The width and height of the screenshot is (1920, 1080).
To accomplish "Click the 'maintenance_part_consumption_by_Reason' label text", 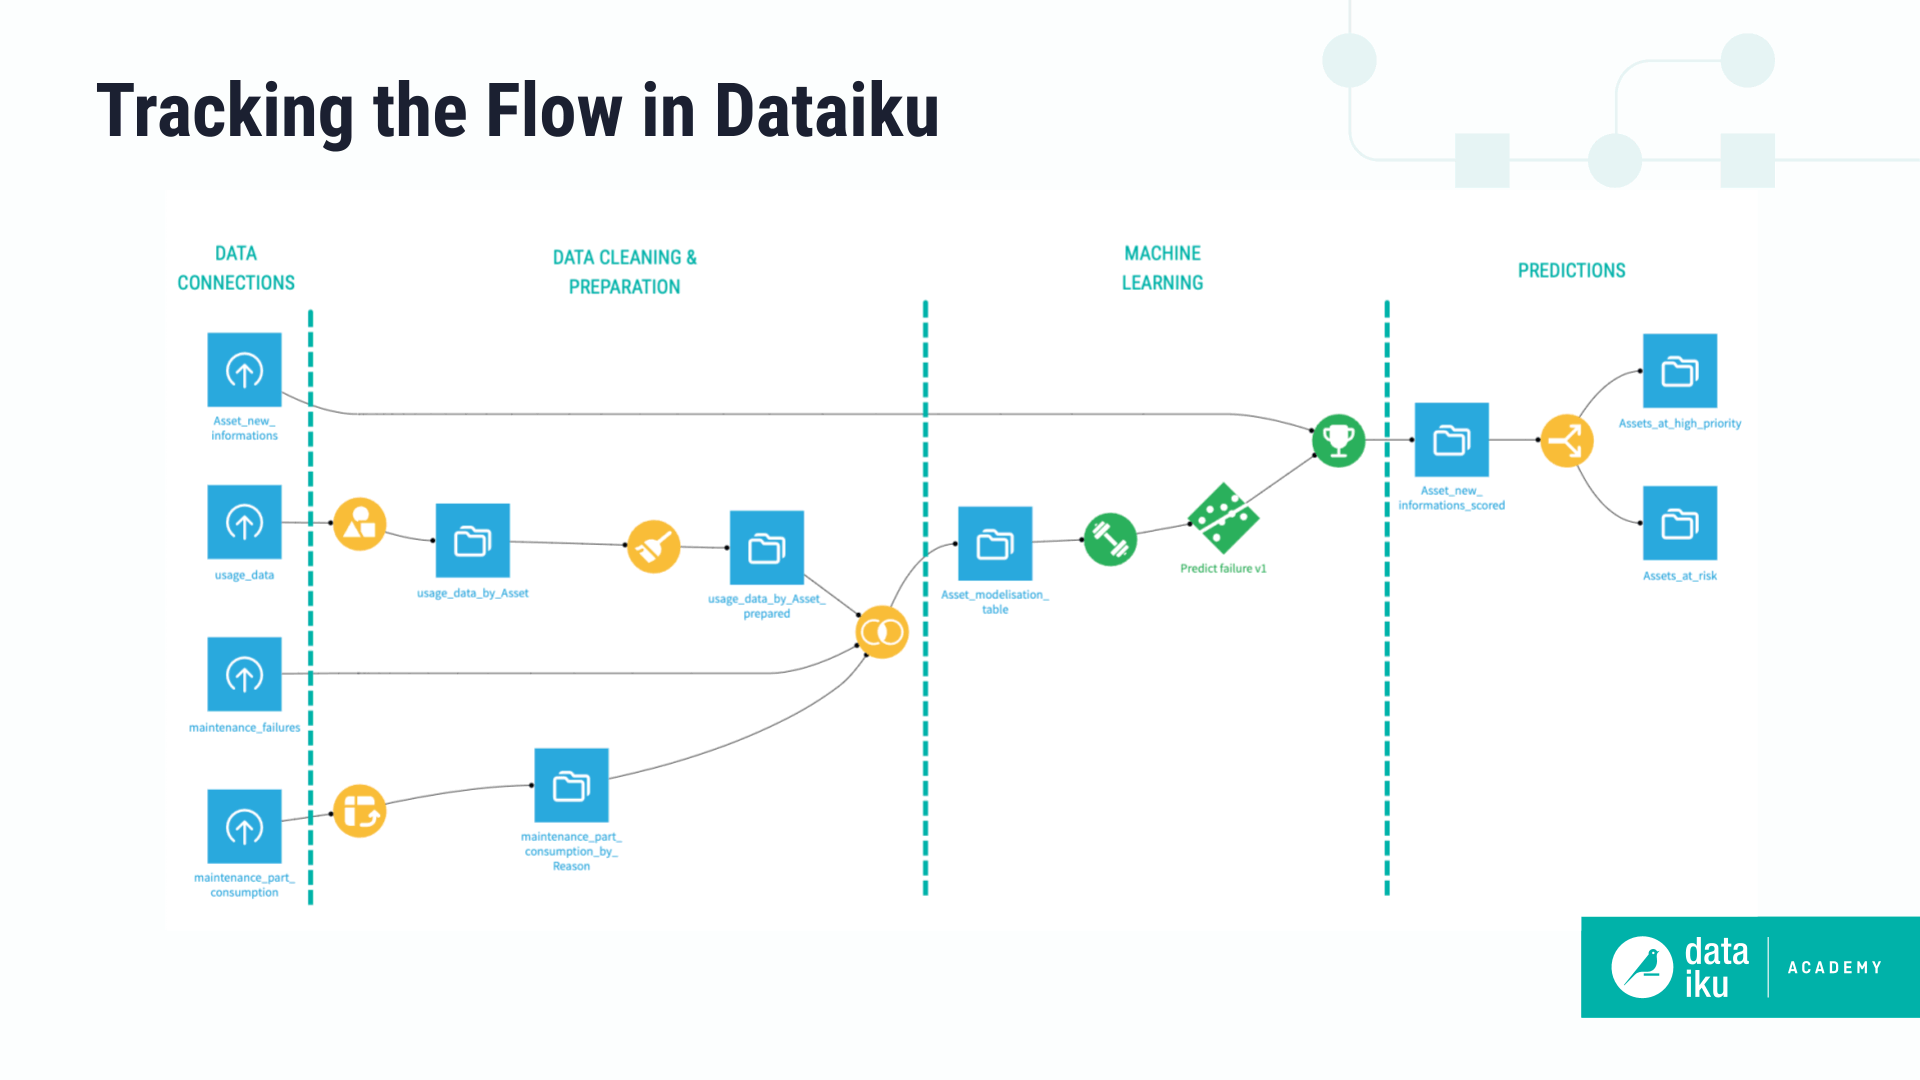I will 572,852.
